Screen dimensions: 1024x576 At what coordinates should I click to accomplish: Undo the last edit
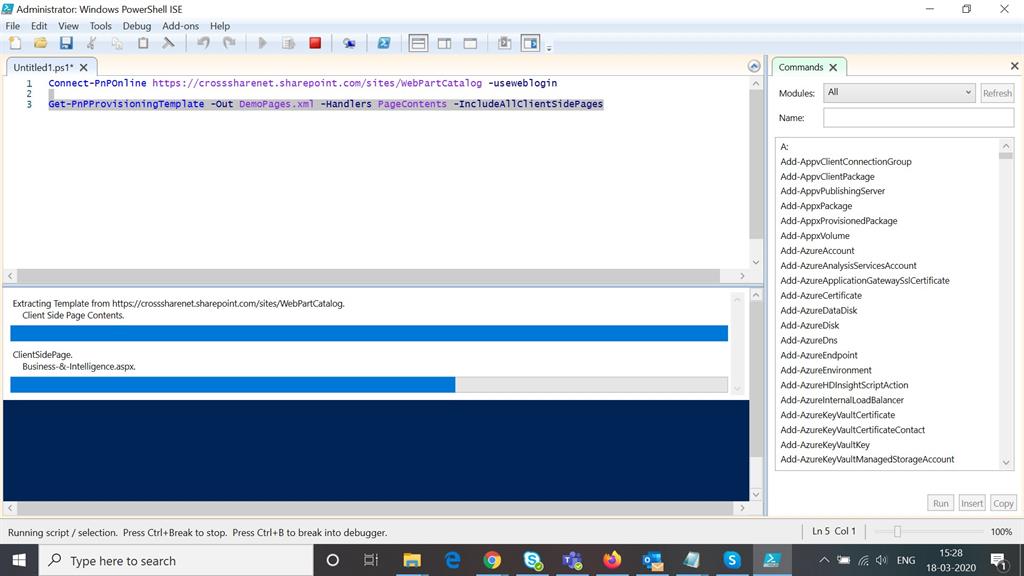click(x=204, y=43)
